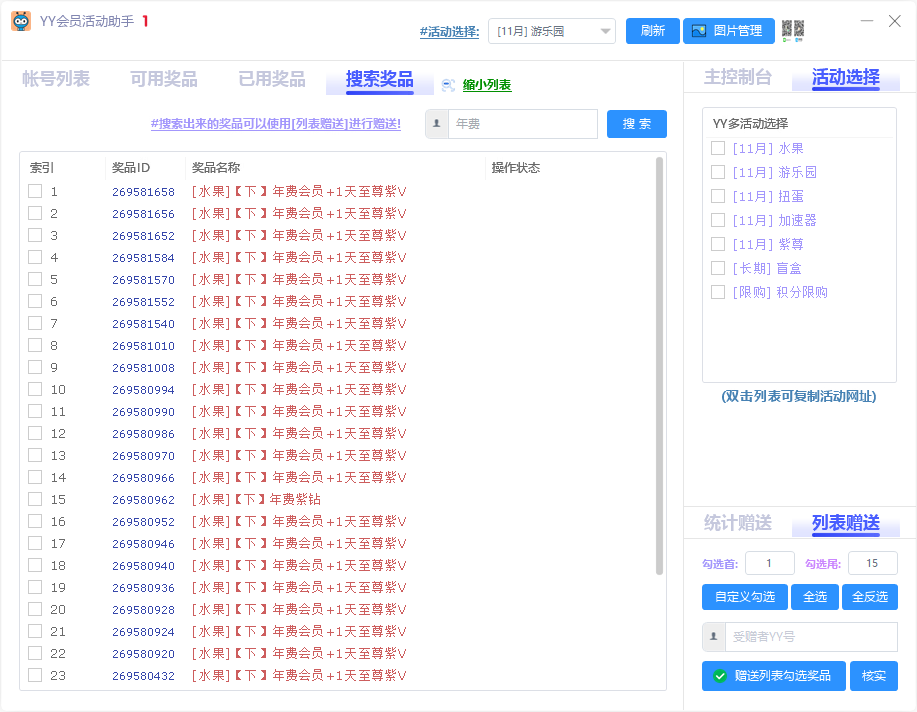Tick the [11月] 游乐园 activity checkbox

click(718, 172)
